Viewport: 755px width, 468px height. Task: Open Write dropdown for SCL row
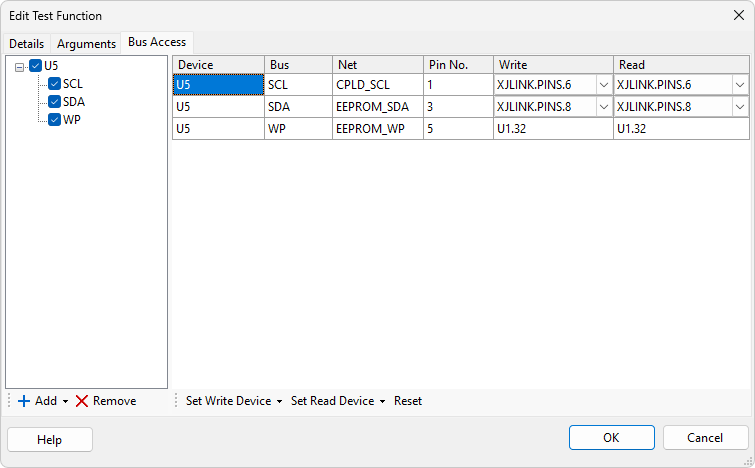click(603, 85)
